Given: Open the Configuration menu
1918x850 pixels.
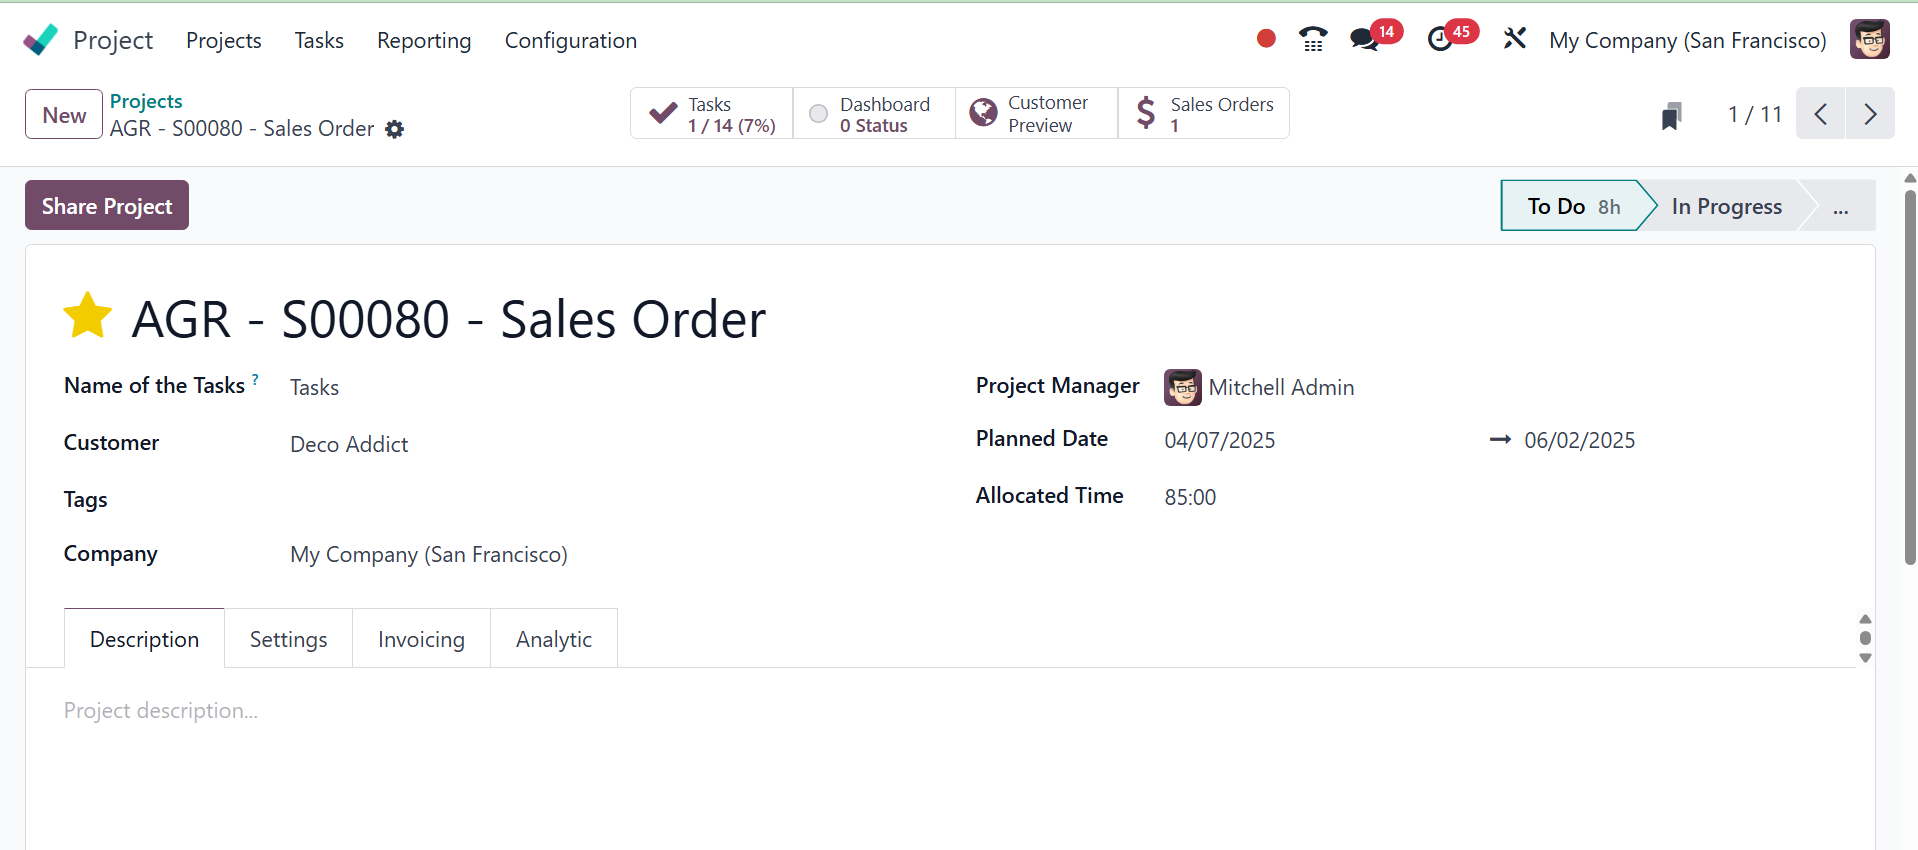Looking at the screenshot, I should (x=570, y=40).
